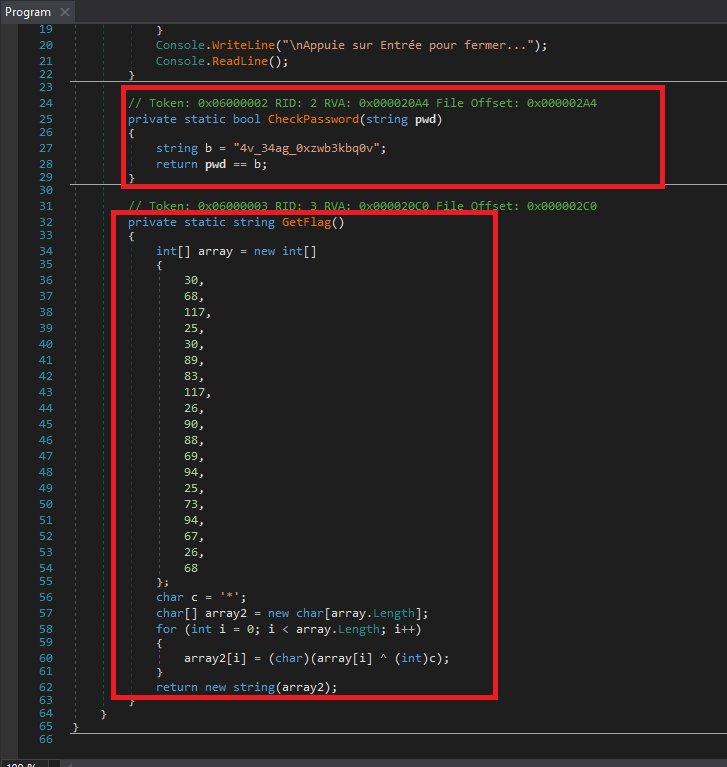Screen dimensions: 727x767
Task: Click the Console class on line 20
Action: 182,46
